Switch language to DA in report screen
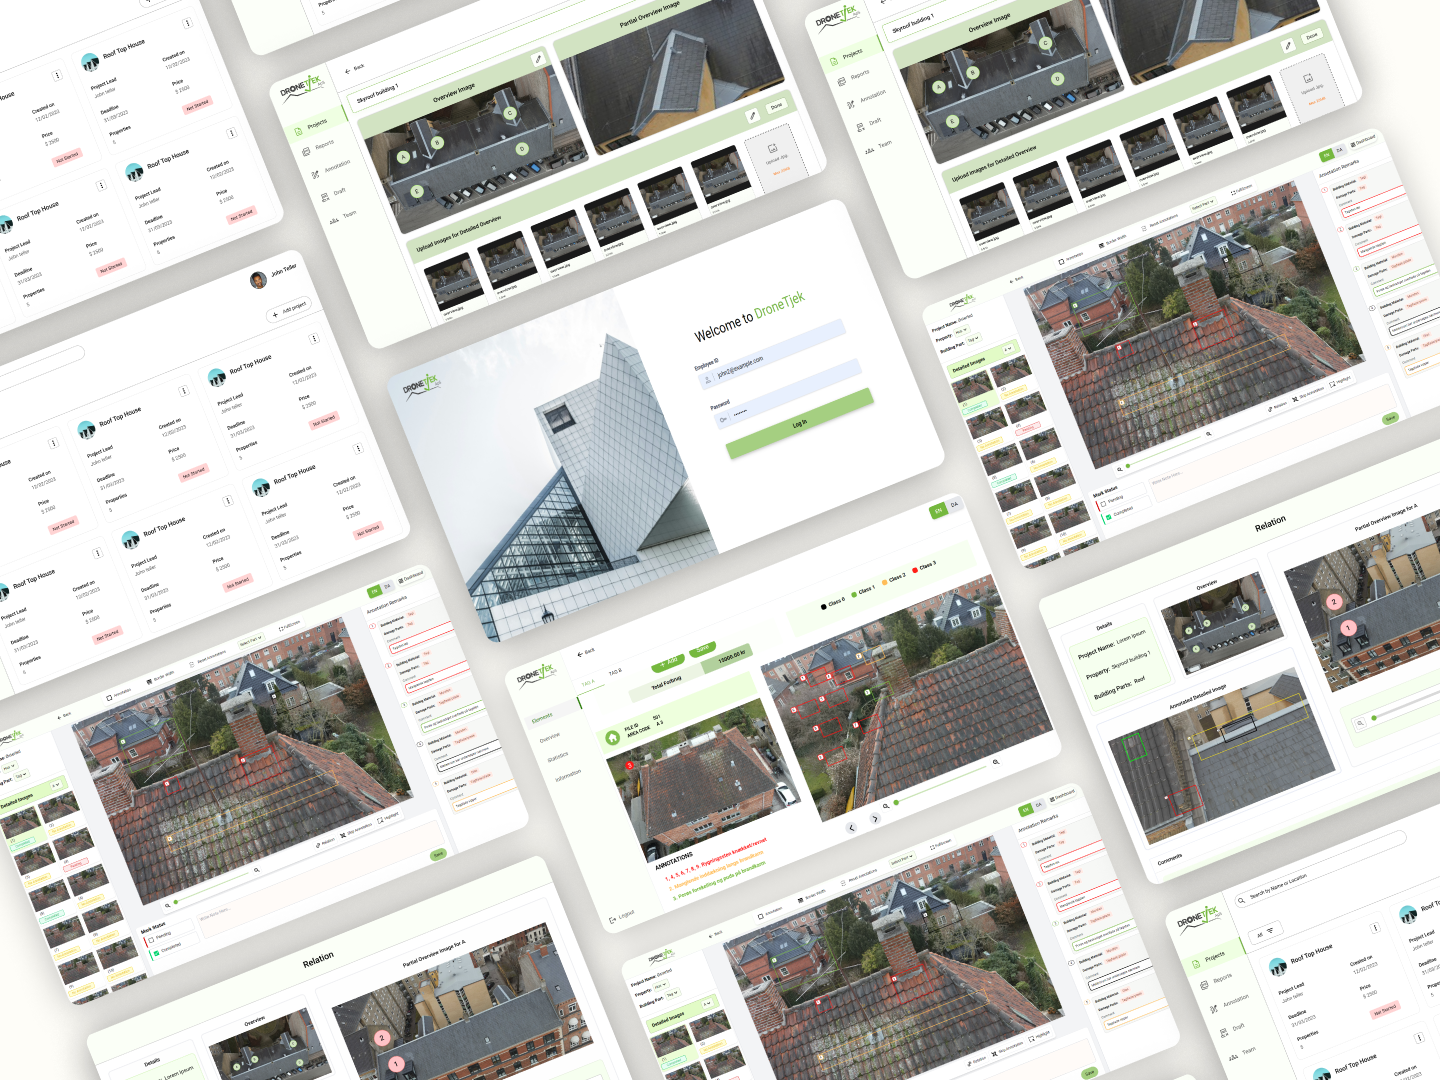This screenshot has height=1080, width=1440. 954,505
